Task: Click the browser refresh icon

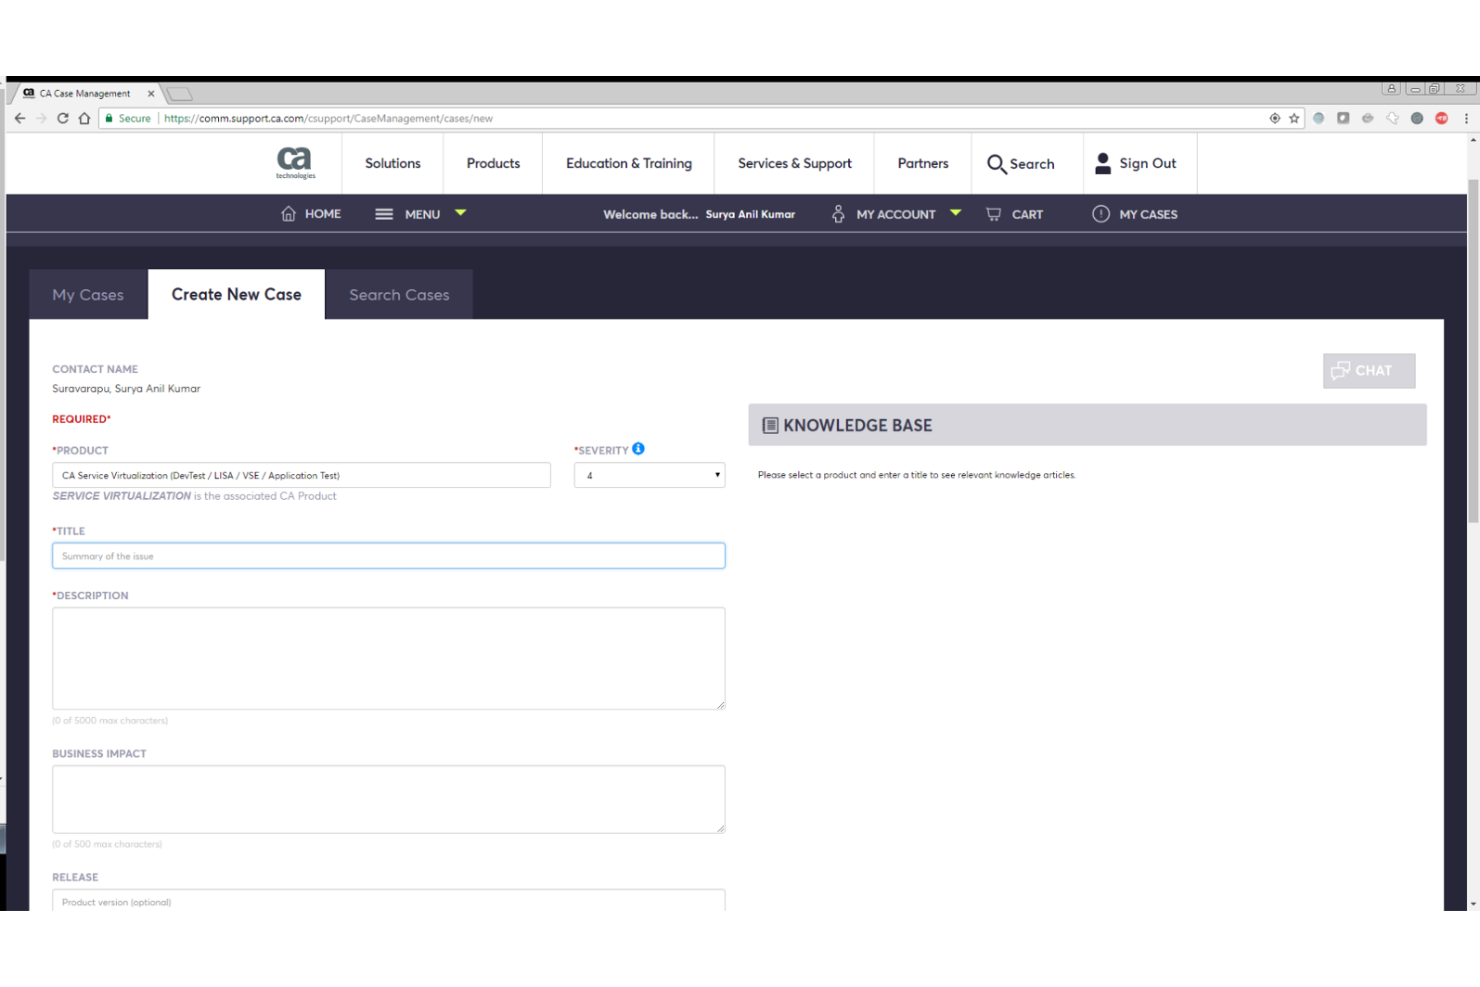Action: (63, 118)
